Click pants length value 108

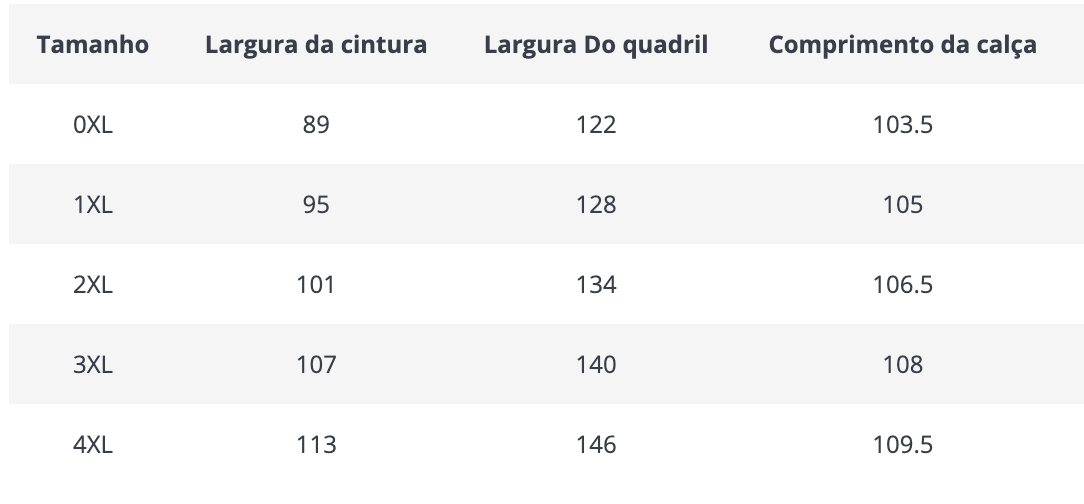pos(902,364)
